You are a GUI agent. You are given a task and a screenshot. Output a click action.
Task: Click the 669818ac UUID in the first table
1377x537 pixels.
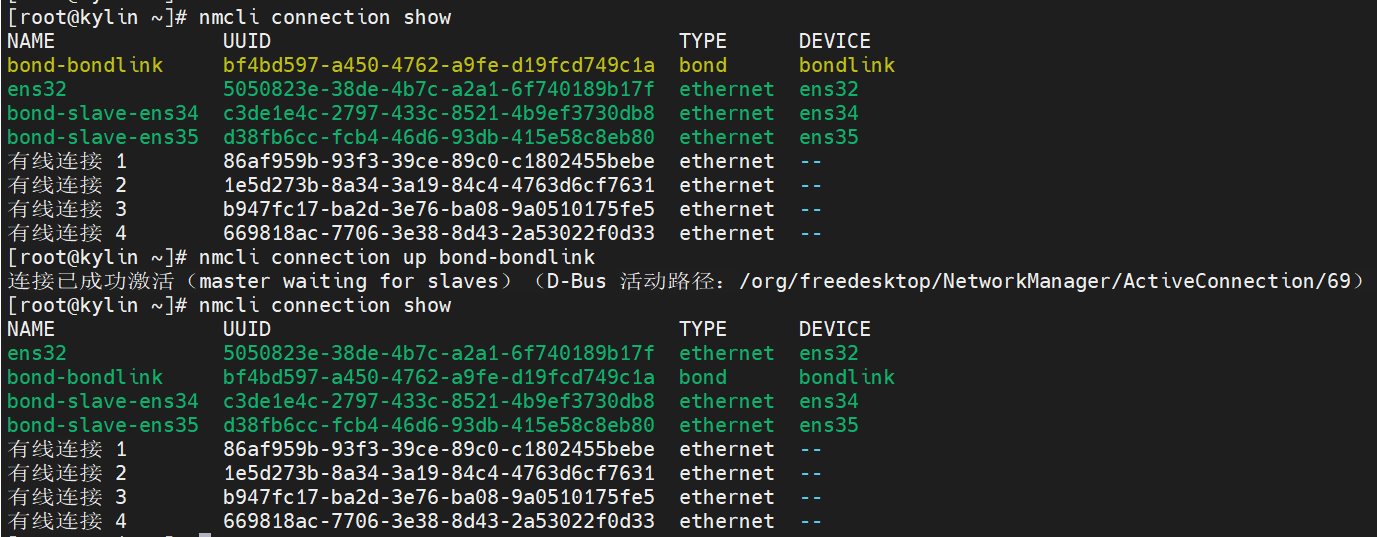(438, 233)
